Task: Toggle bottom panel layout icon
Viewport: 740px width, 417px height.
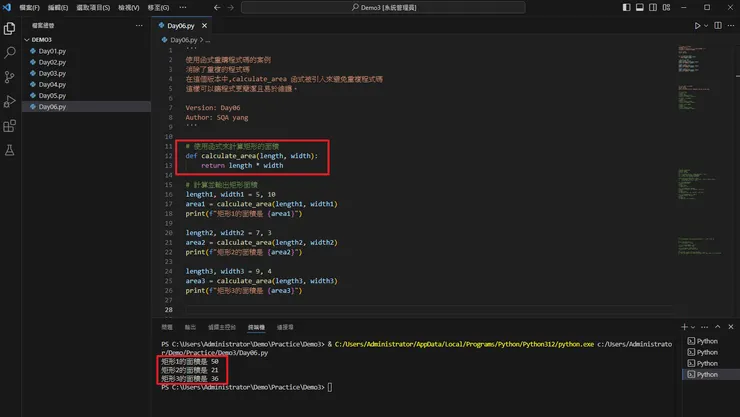Action: (641, 7)
